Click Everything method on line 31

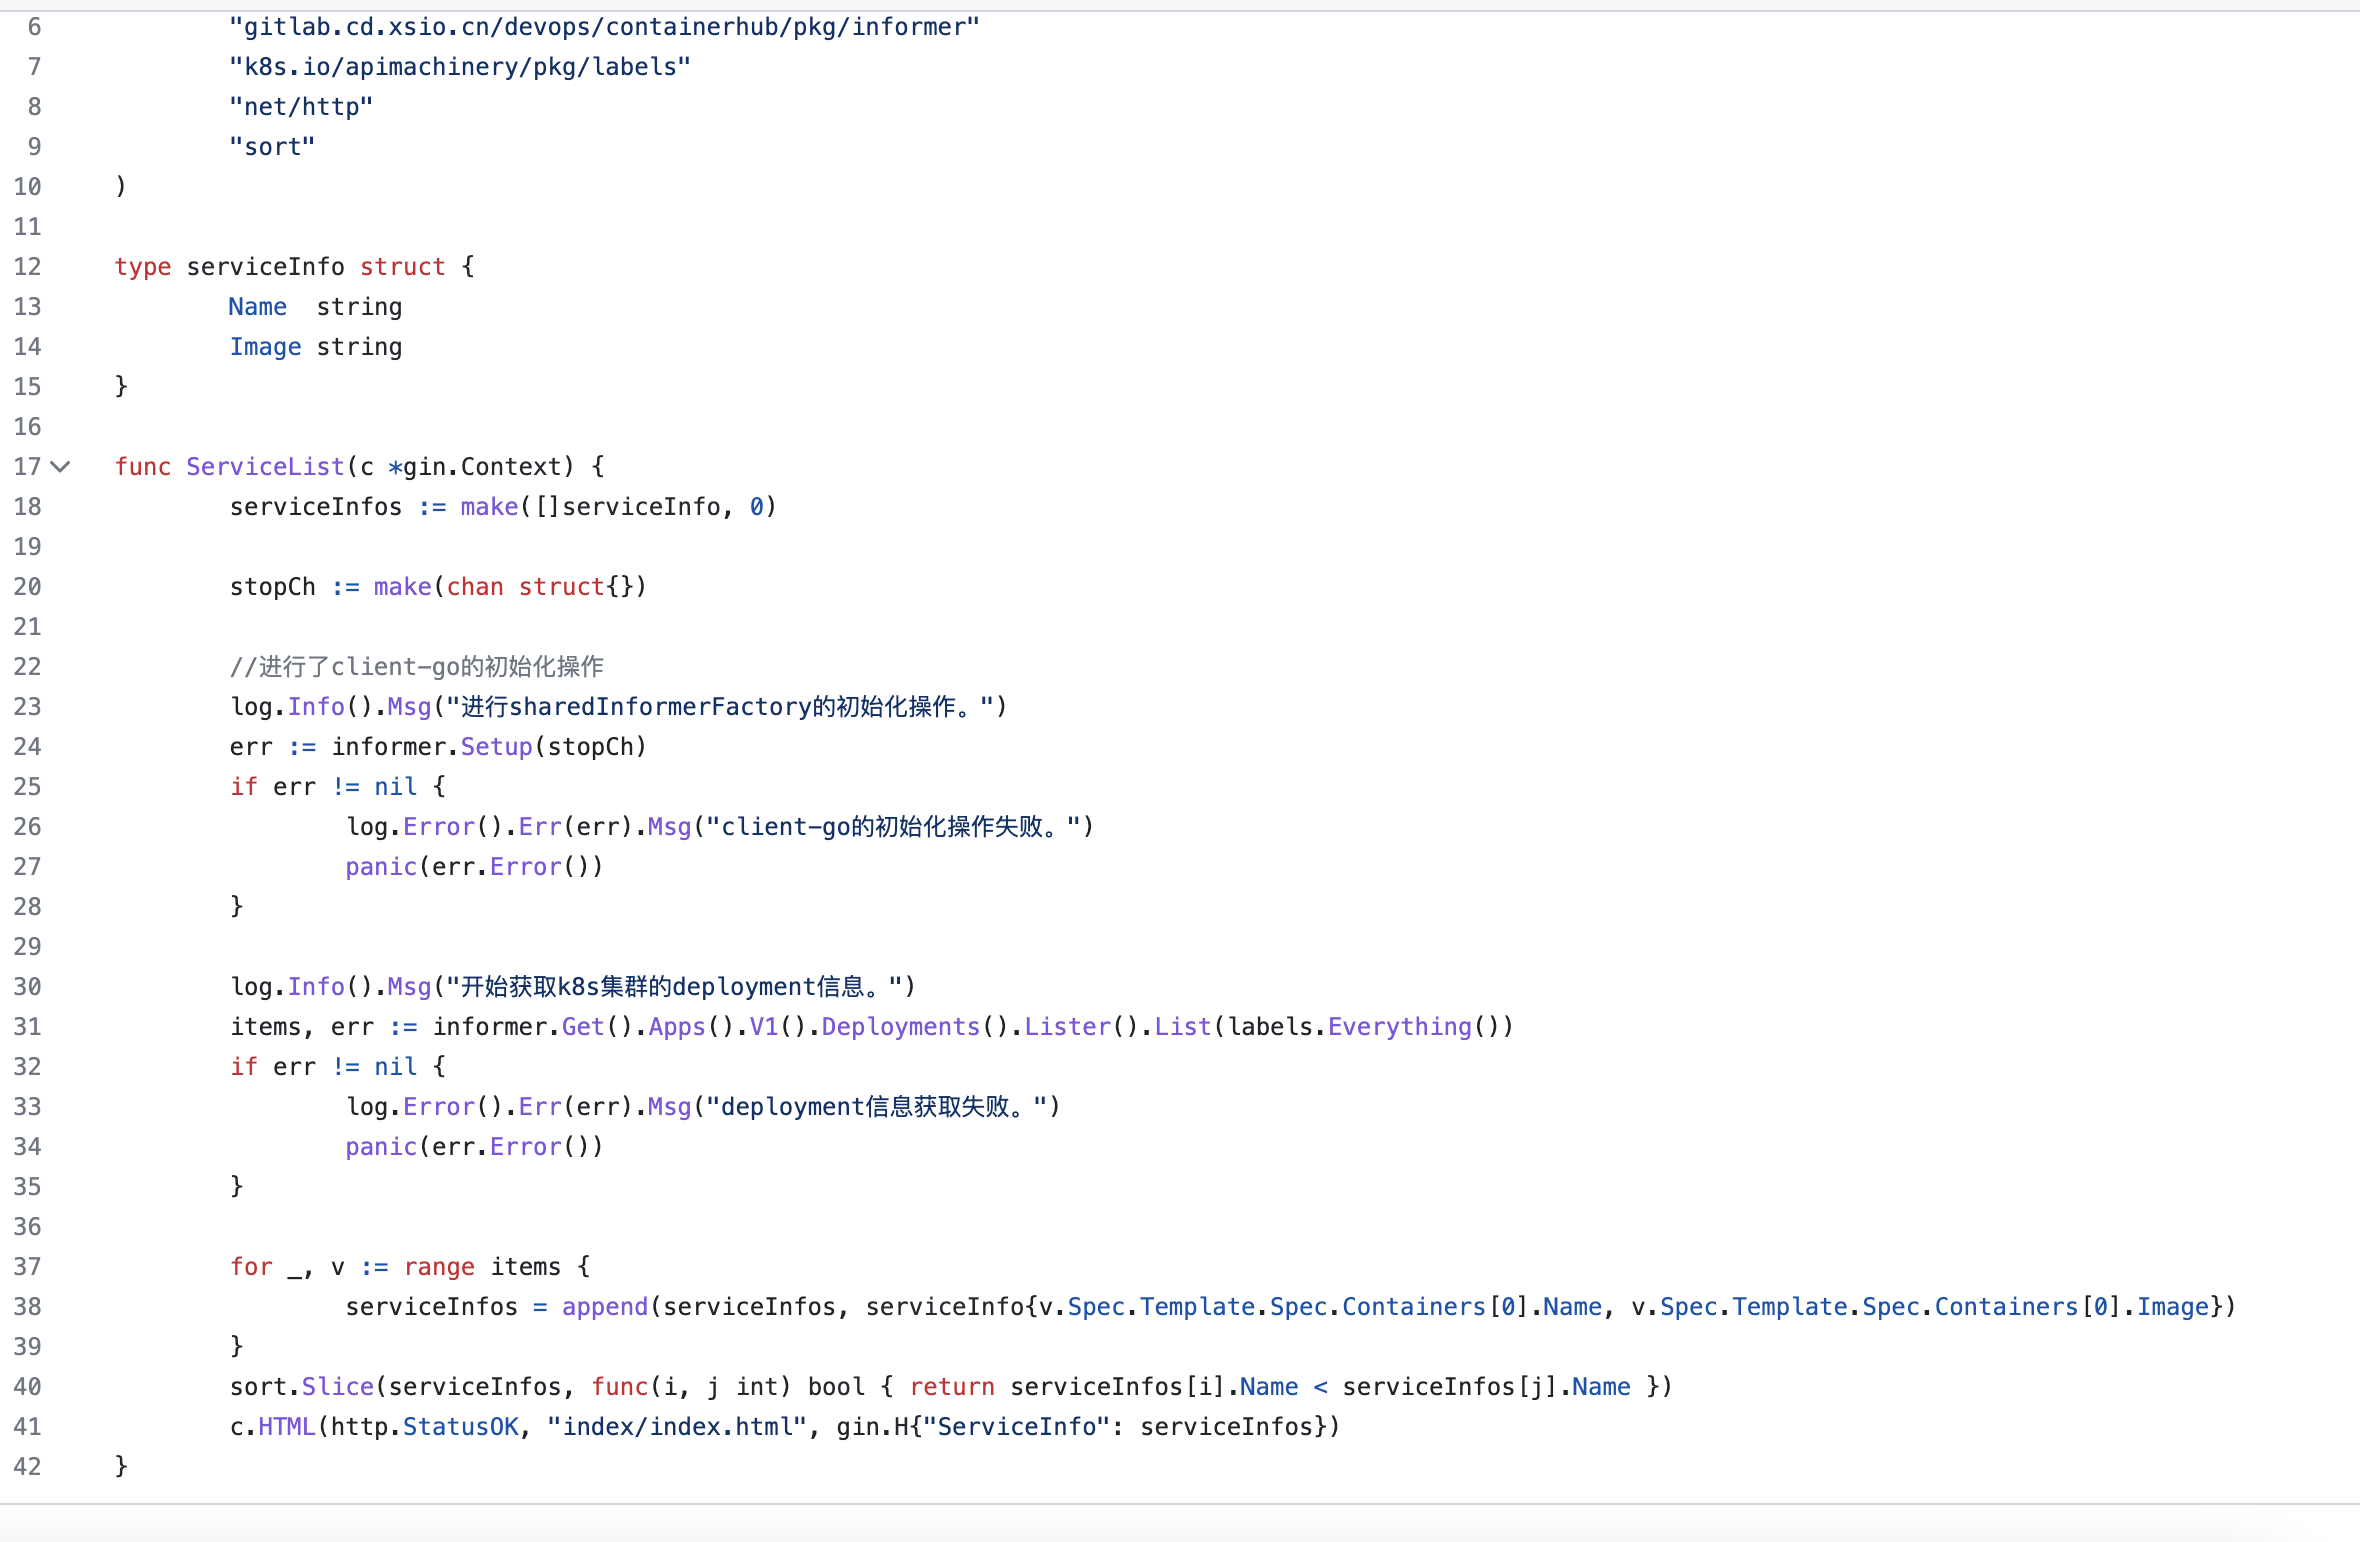tap(1400, 1027)
